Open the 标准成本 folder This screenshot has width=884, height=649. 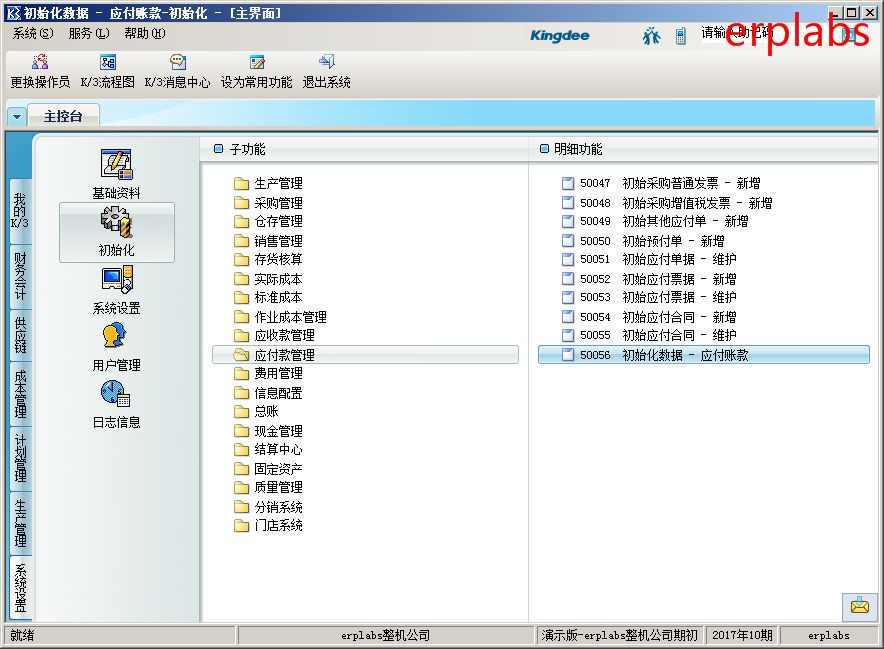(268, 297)
